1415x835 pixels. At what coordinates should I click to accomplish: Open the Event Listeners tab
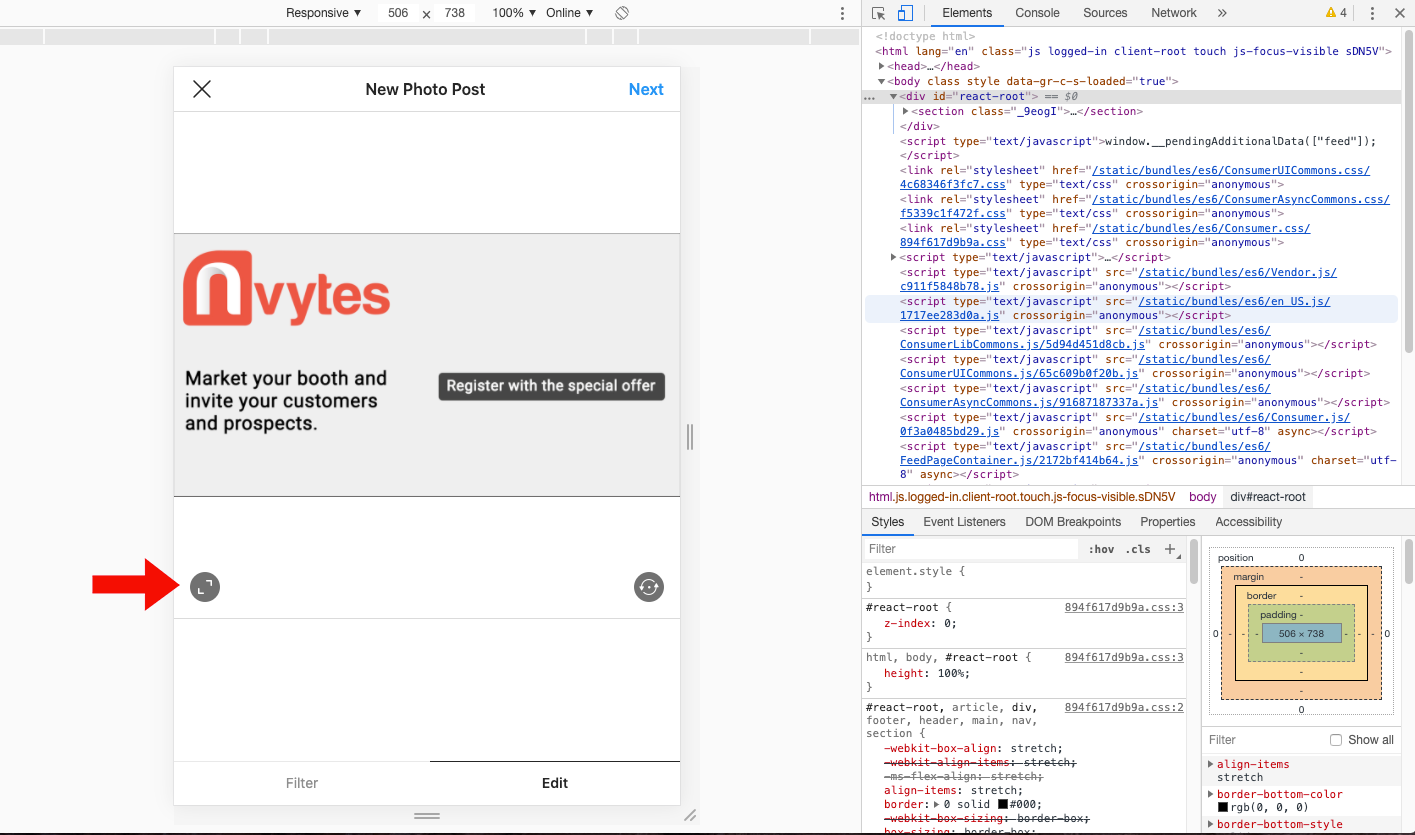[964, 522]
